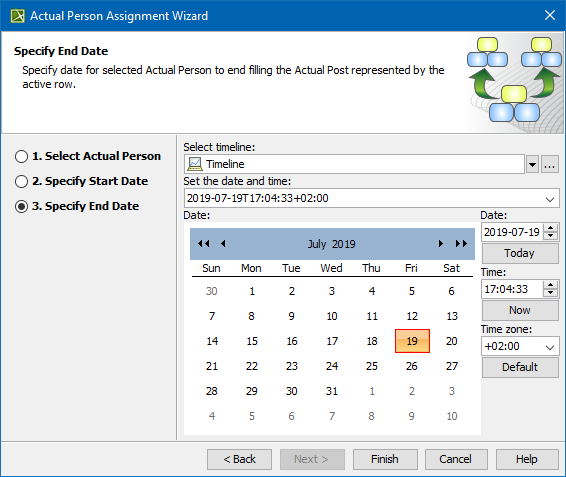The image size is (566, 477).
Task: Open the timeline browse ellipsis button
Action: coord(549,165)
